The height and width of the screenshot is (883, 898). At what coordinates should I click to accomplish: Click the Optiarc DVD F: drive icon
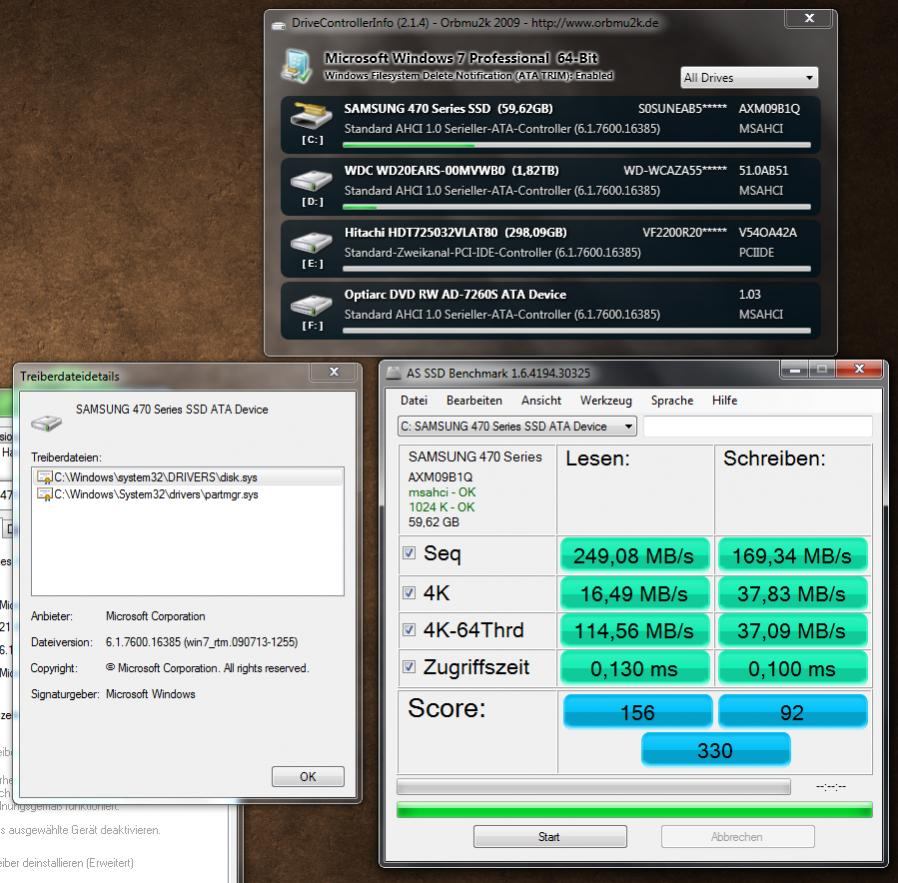coord(311,305)
